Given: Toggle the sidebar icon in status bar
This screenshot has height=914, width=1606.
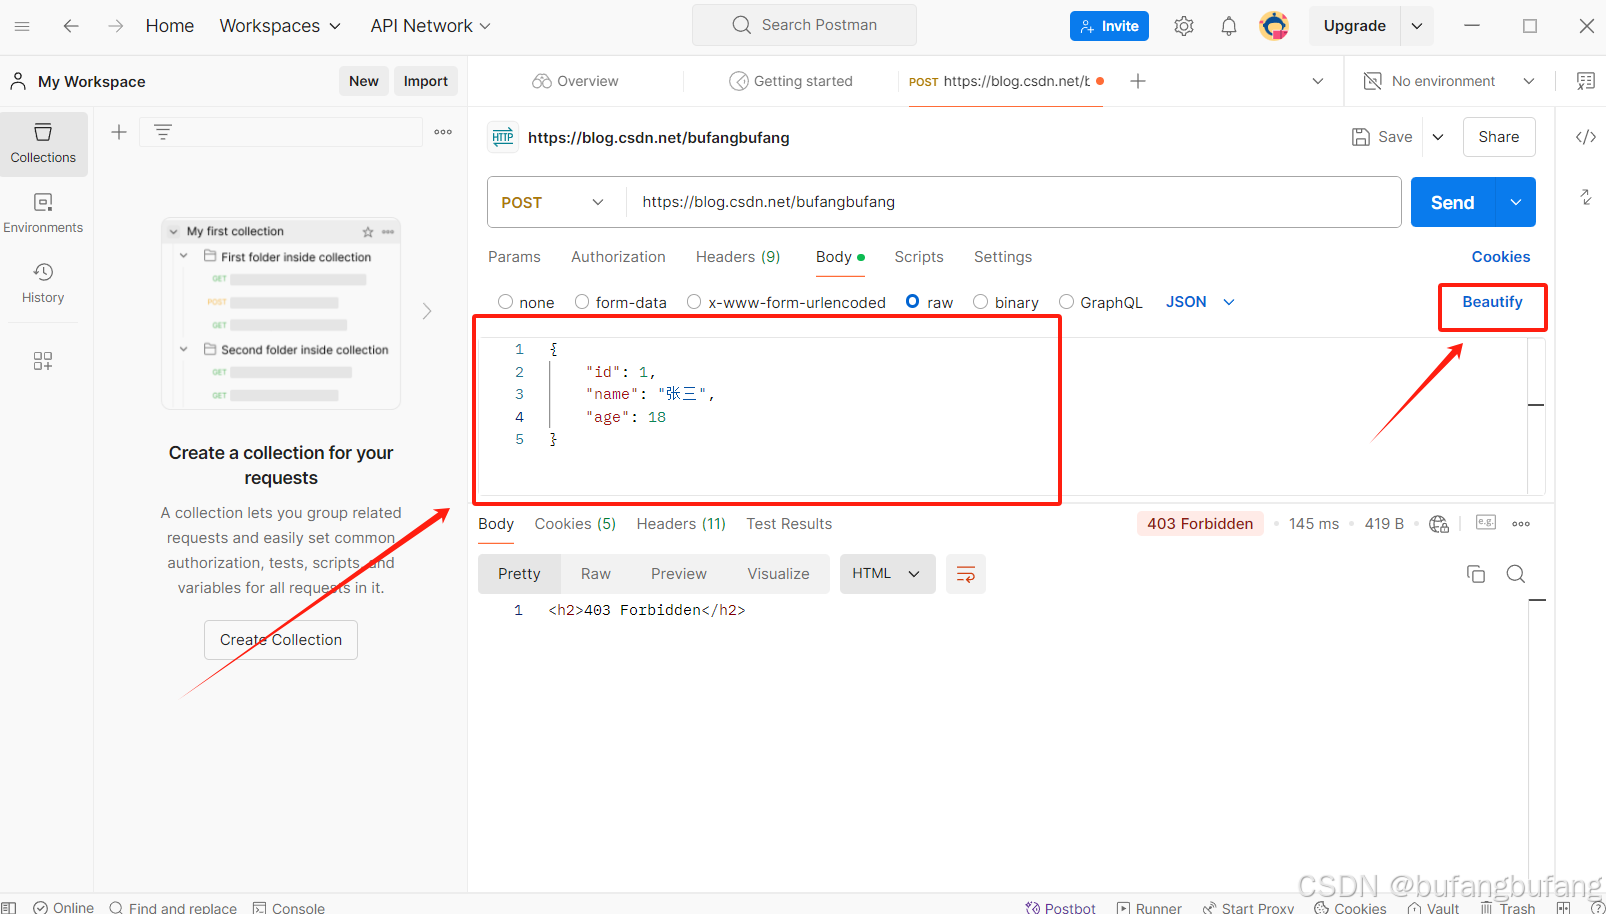Looking at the screenshot, I should point(8,908).
